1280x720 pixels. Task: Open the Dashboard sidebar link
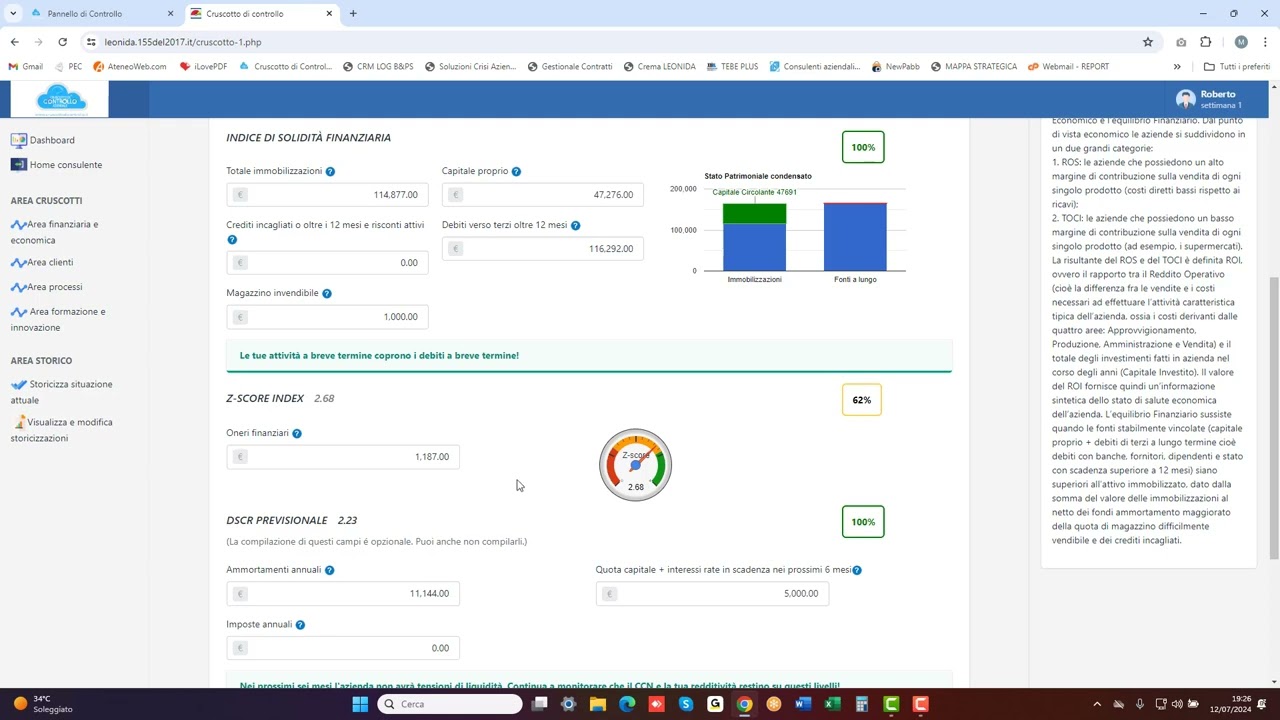(52, 141)
